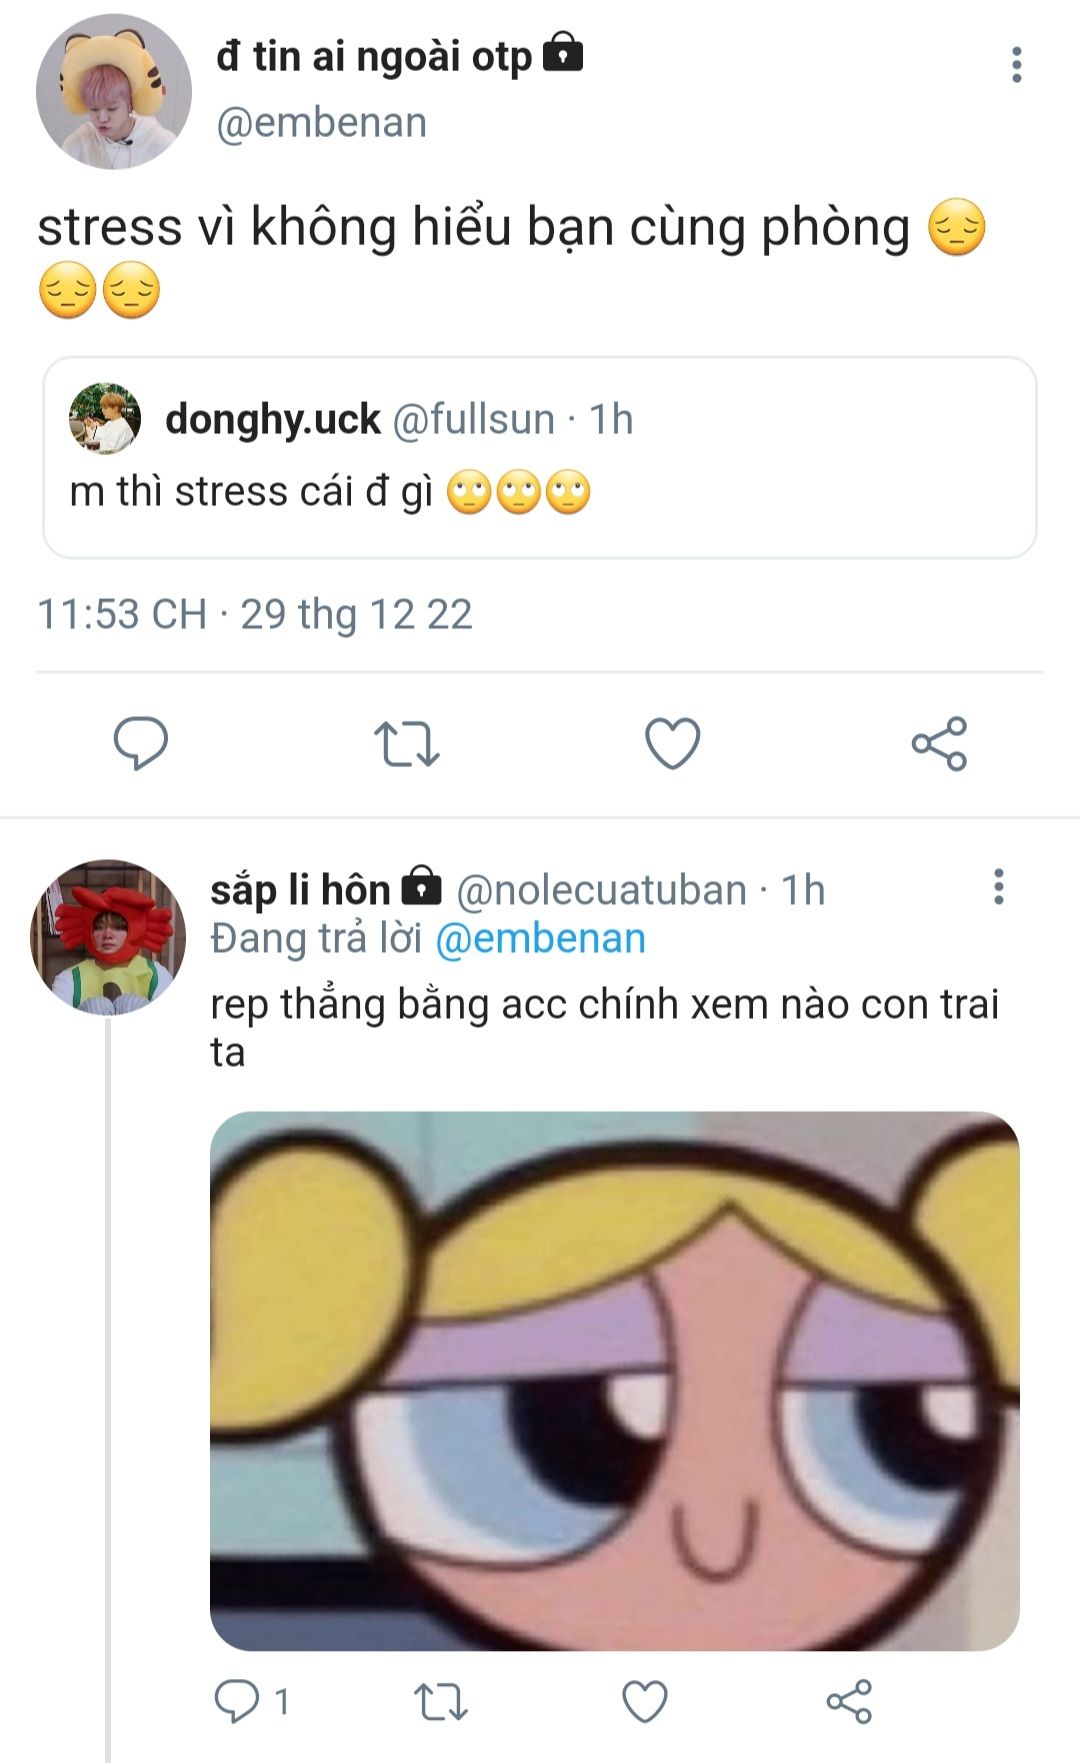Click the @embenan handle under the display name
Image resolution: width=1080 pixels, height=1763 pixels.
pos(322,123)
